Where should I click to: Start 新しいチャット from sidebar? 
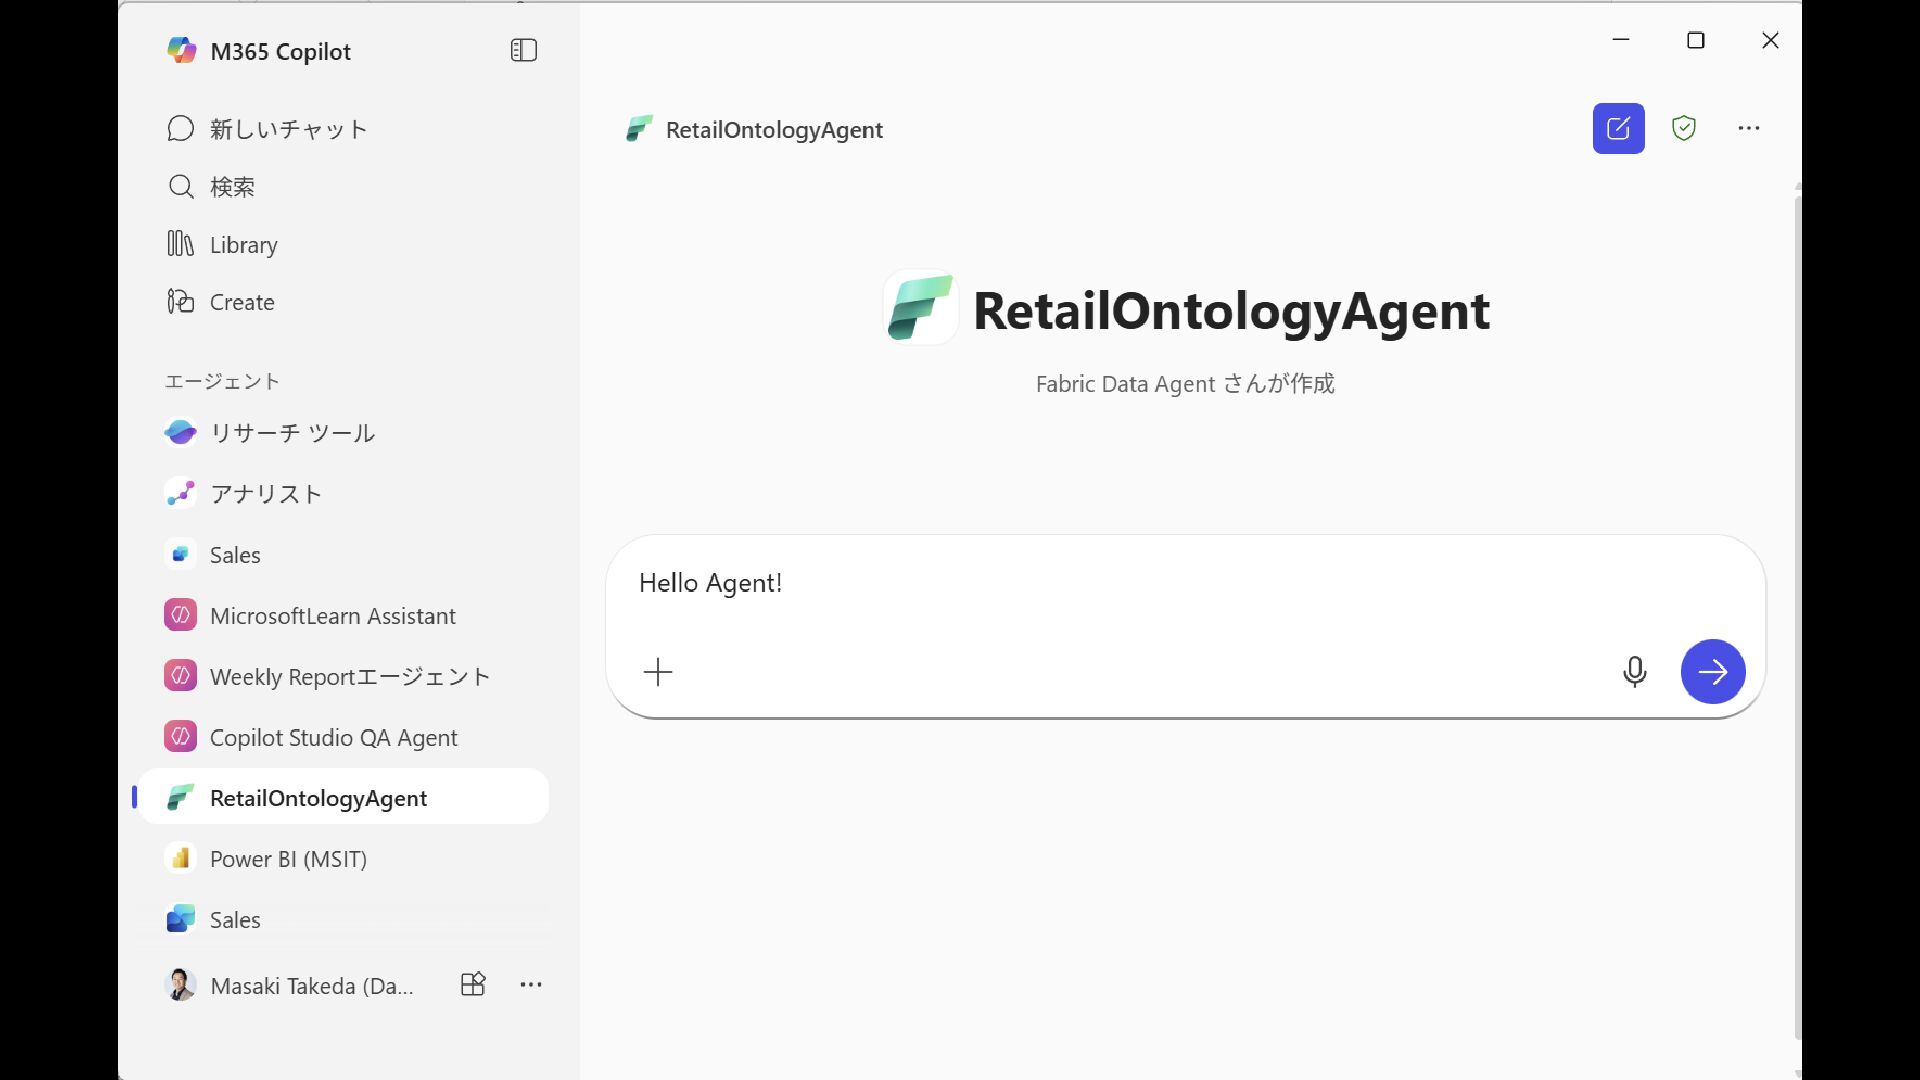click(x=288, y=129)
